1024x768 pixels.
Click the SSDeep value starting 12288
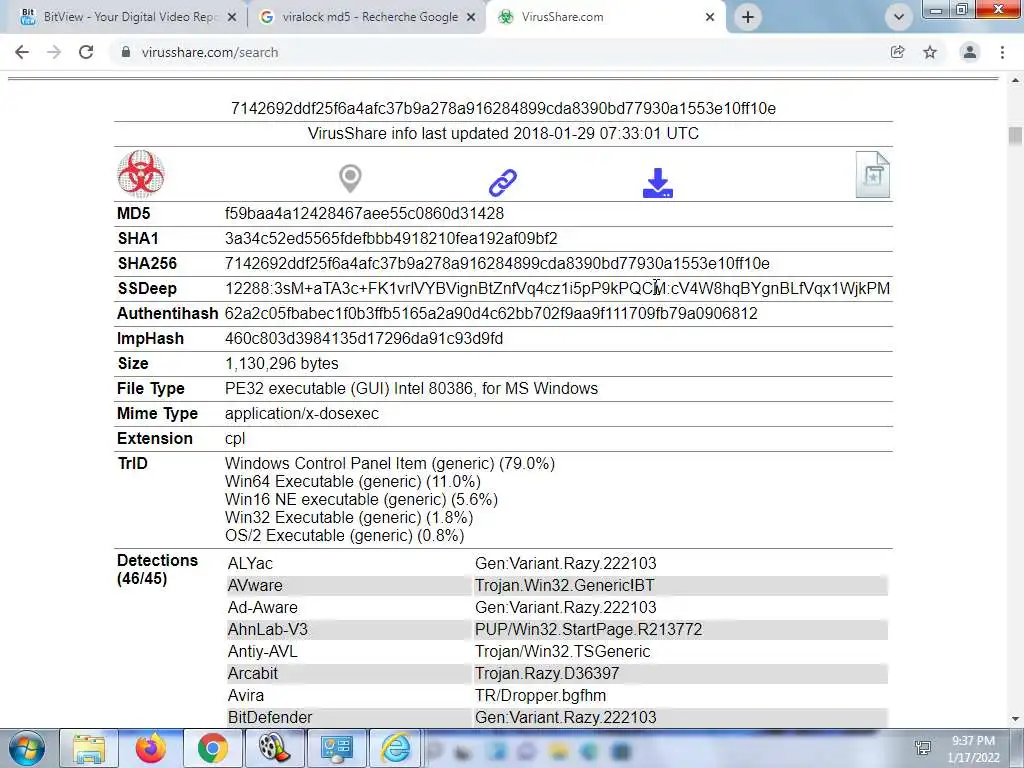[558, 289]
